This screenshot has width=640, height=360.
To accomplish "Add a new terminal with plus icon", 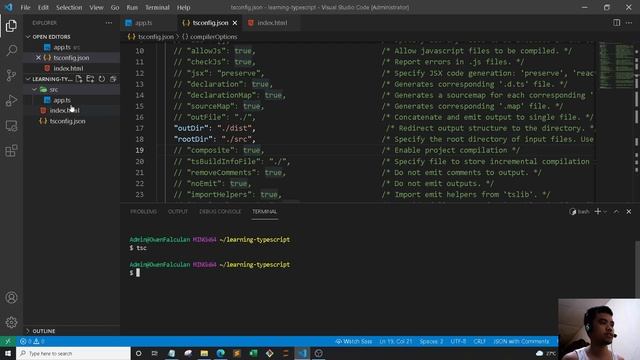I will tap(598, 211).
